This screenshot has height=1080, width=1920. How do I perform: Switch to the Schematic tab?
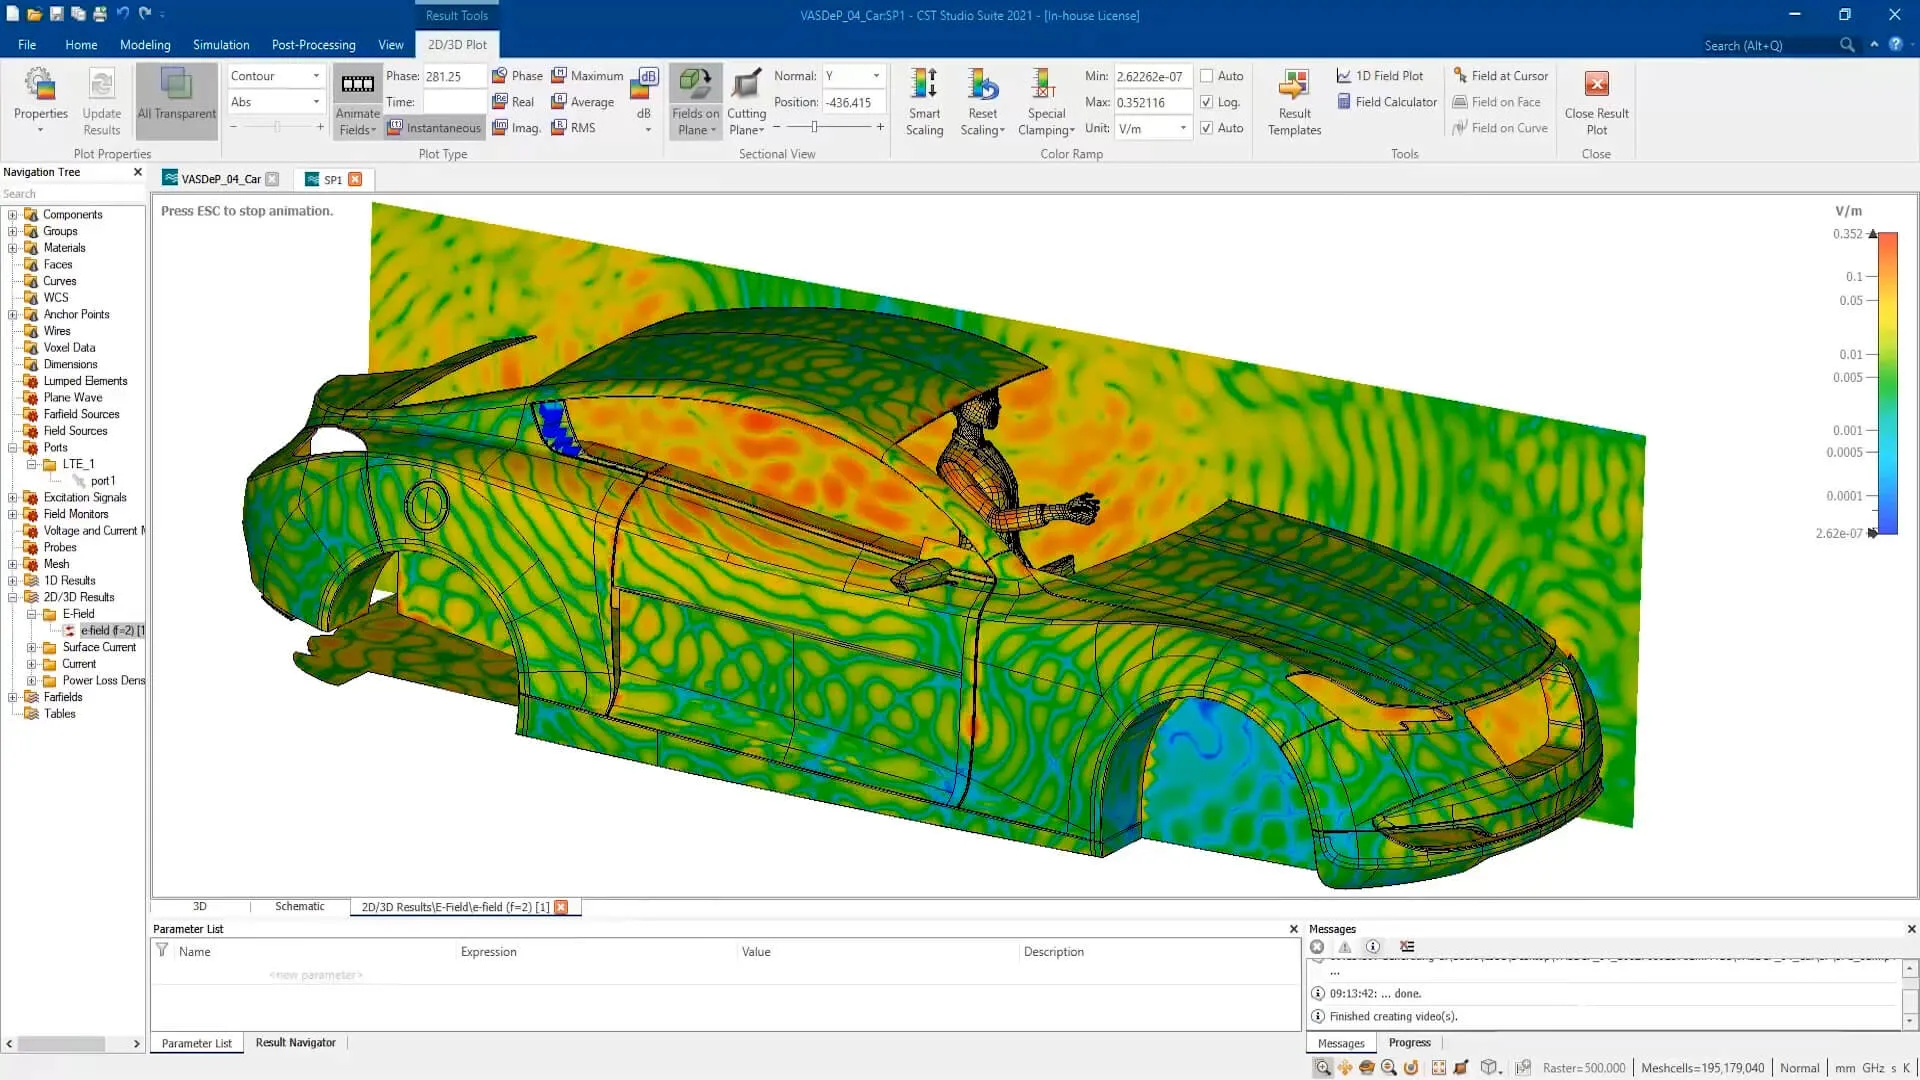[x=298, y=906]
